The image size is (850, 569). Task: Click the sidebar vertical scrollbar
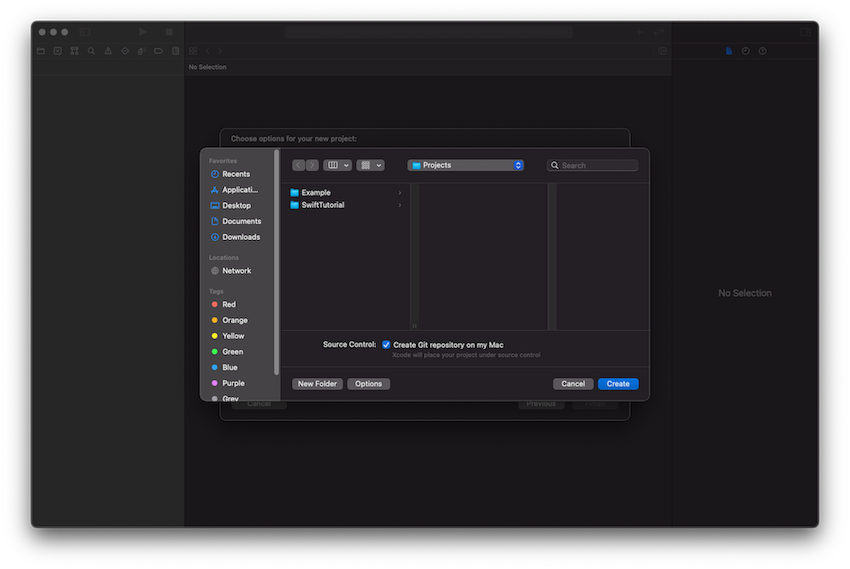pos(276,262)
